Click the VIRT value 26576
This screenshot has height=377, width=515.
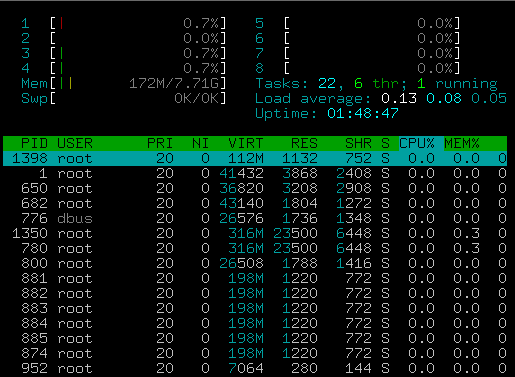click(x=242, y=218)
